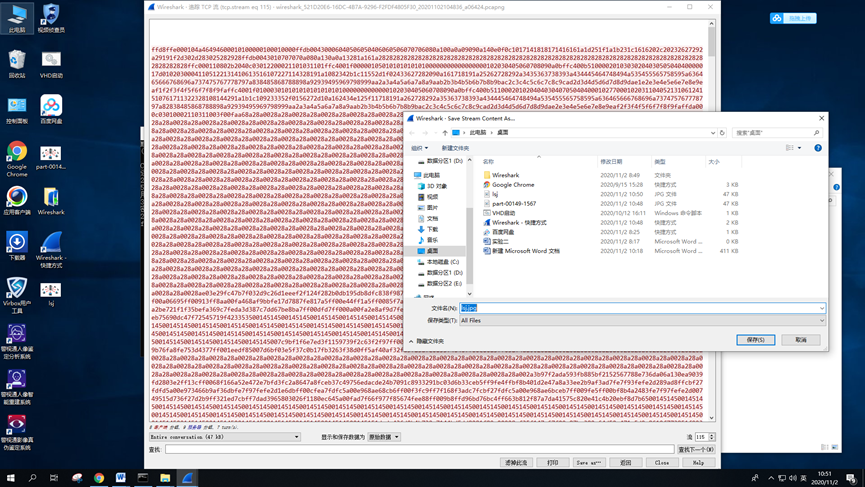Click the 返回 (Back) button in stream window
865x487 pixels.
point(626,463)
